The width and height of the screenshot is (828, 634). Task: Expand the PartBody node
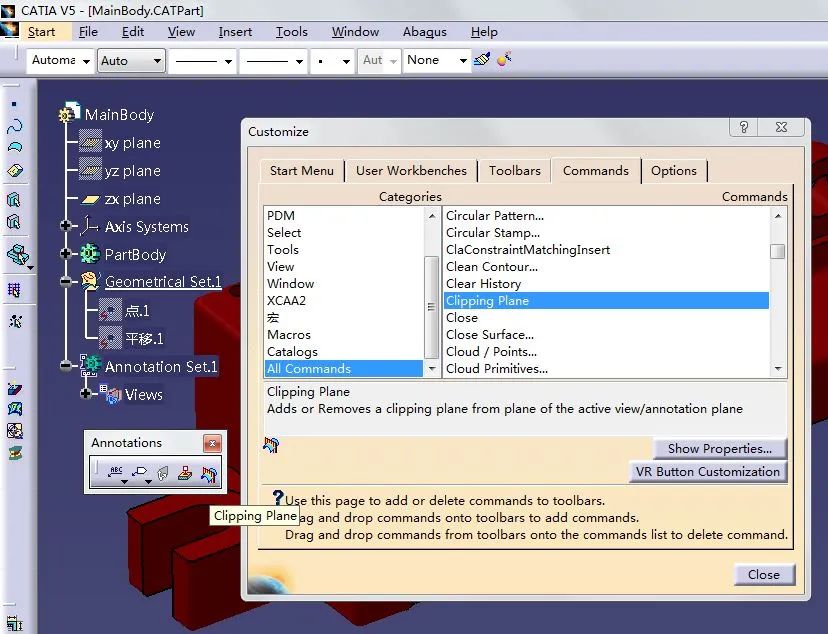tap(65, 254)
